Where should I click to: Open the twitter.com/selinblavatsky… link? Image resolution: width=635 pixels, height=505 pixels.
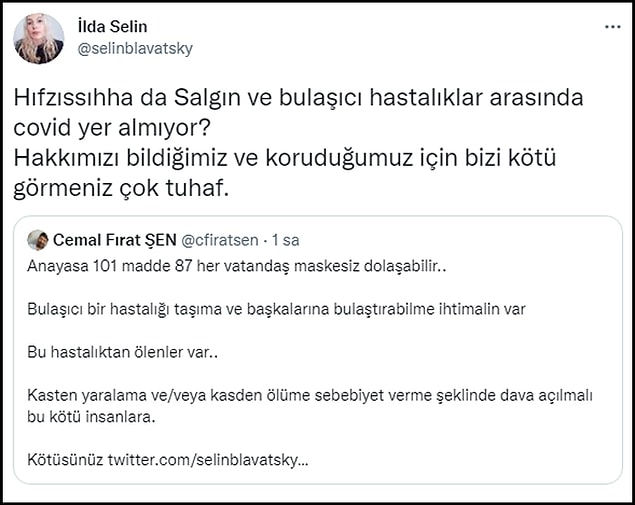coord(208,460)
